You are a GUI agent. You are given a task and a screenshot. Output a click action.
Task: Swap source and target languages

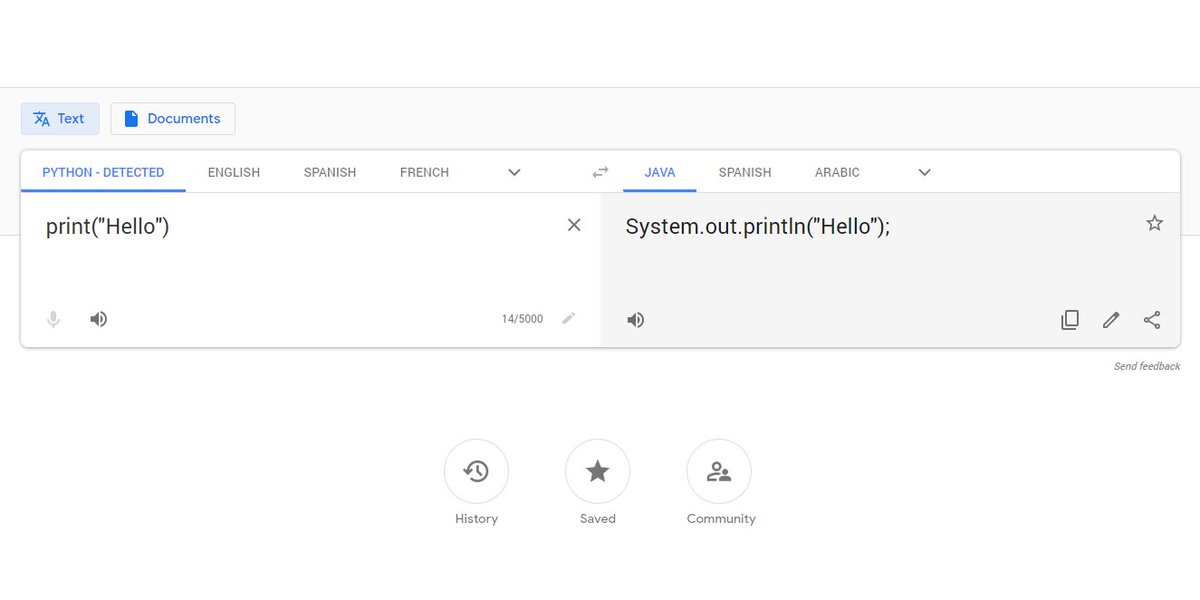(600, 172)
